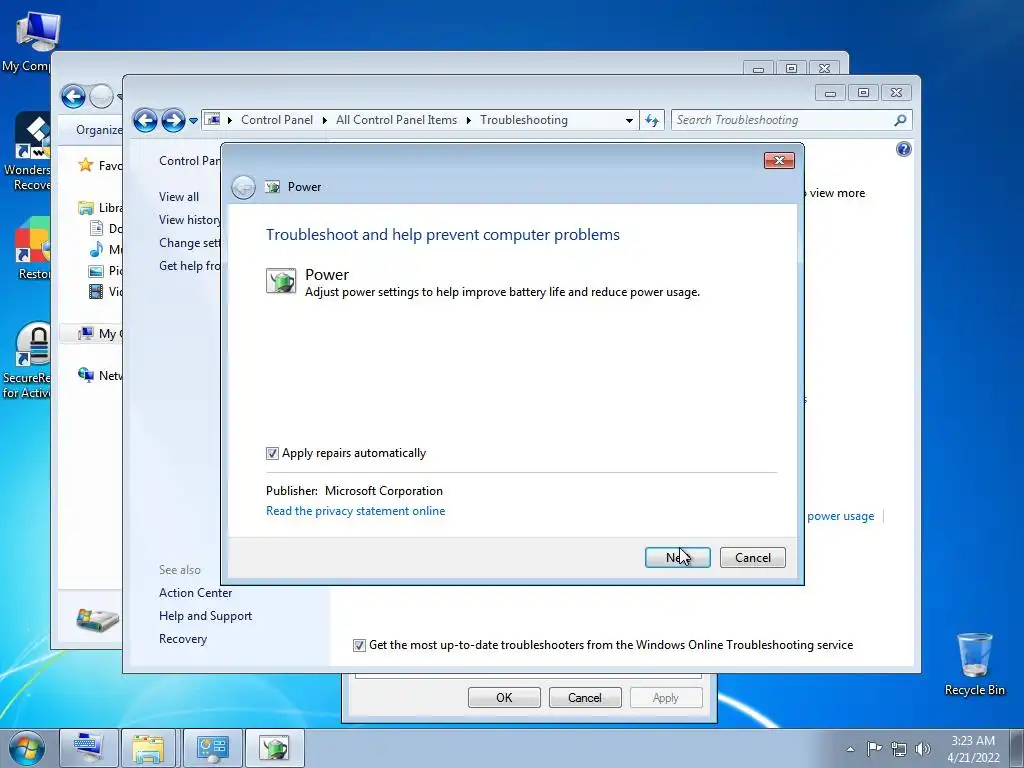This screenshot has height=768, width=1024.
Task: Click Troubleshooting in the breadcrumb path
Action: coord(524,120)
